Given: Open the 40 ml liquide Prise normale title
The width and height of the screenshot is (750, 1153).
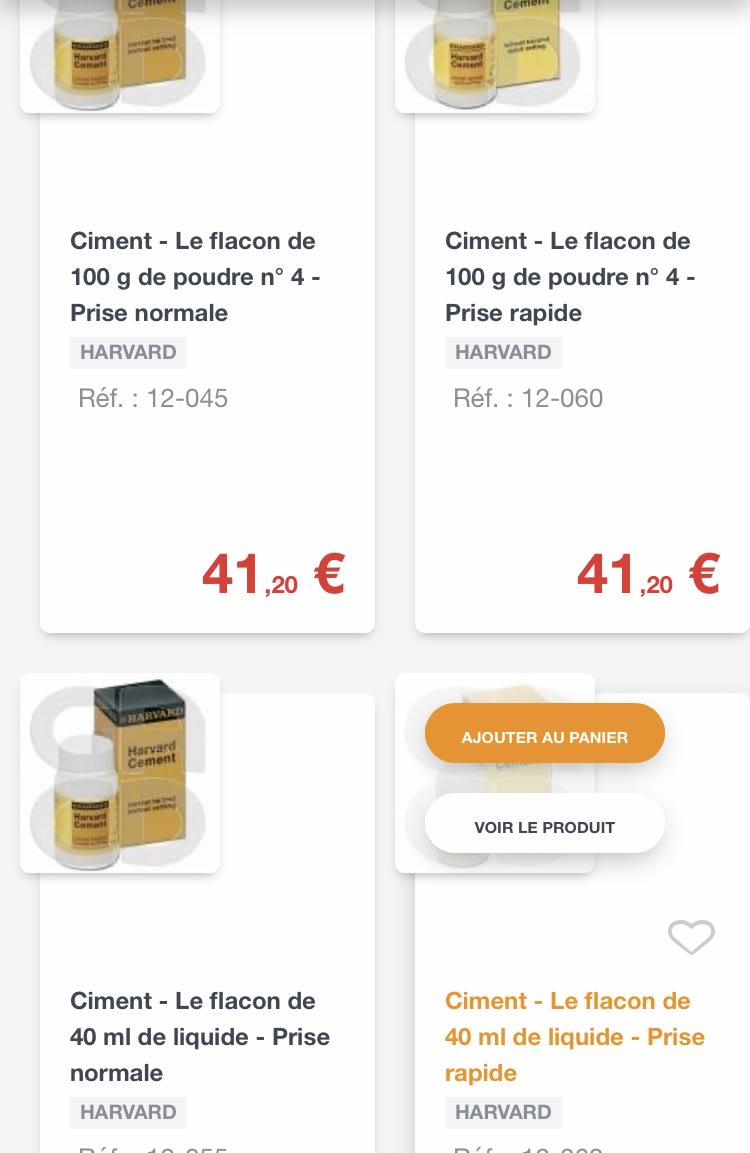Looking at the screenshot, I should point(199,1036).
